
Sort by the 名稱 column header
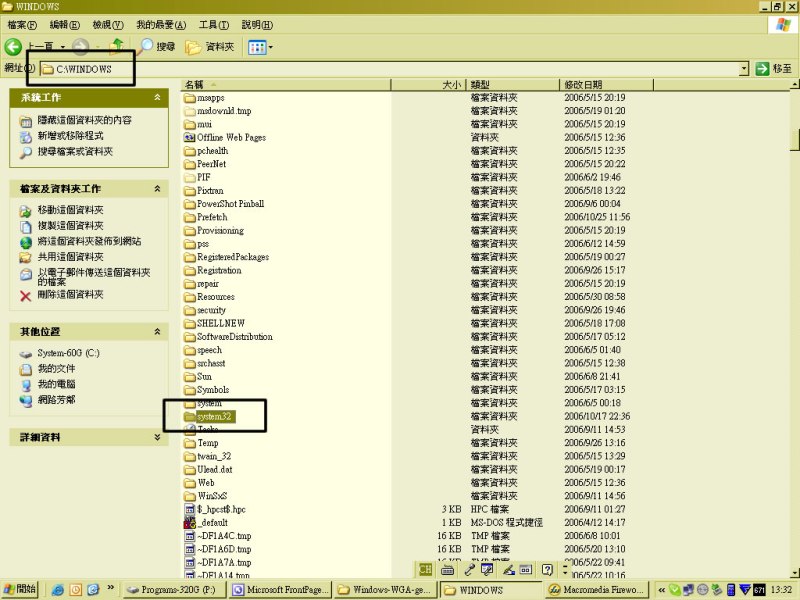coord(286,85)
